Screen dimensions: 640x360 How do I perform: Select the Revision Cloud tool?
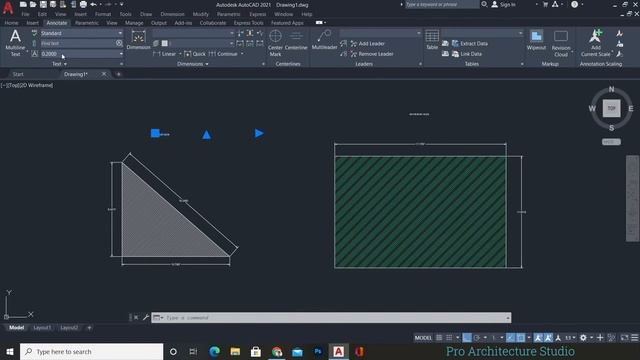pyautogui.click(x=561, y=43)
